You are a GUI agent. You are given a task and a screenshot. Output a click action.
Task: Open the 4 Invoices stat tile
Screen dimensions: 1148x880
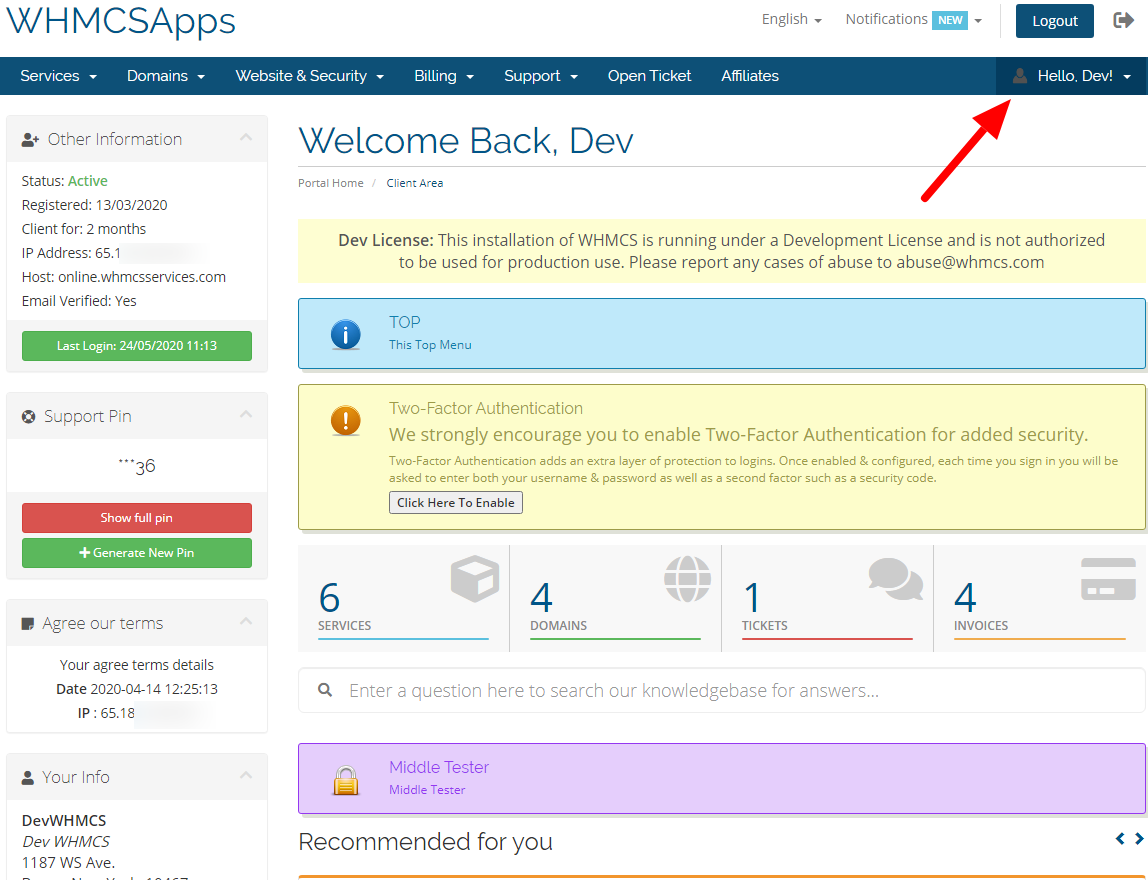pos(1040,598)
